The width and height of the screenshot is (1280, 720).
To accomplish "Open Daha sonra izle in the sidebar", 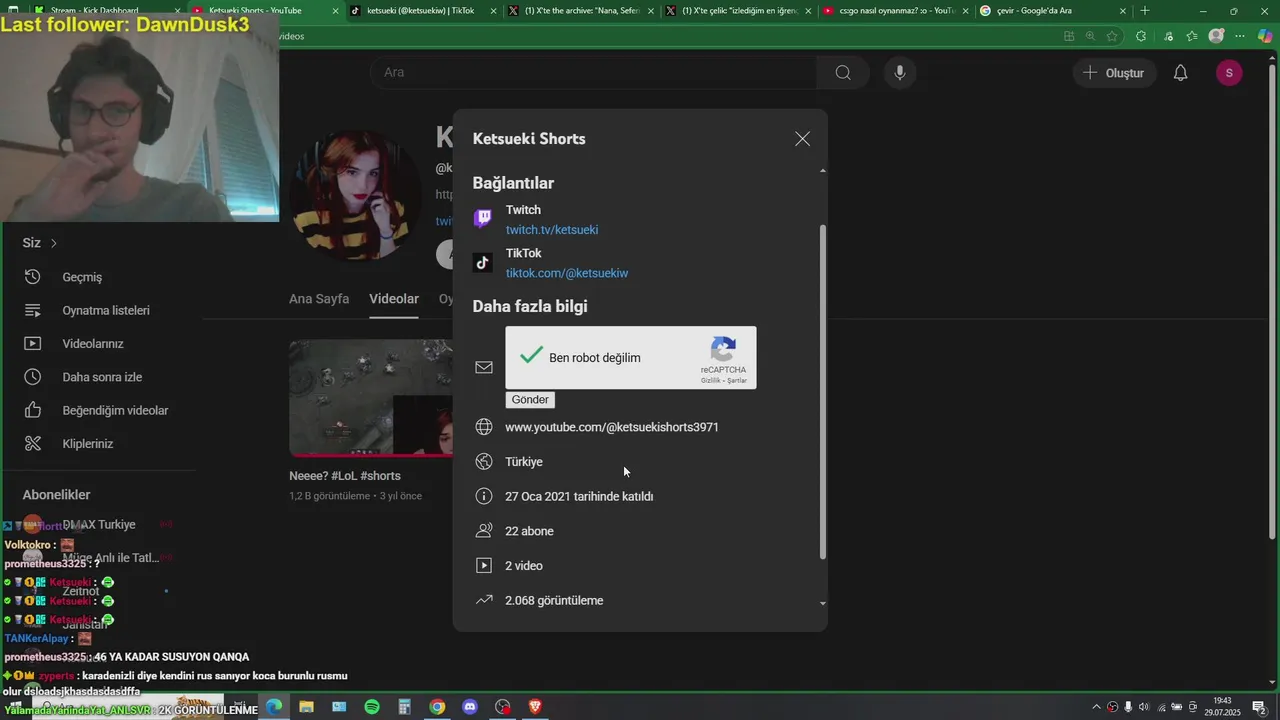I will [x=100, y=377].
